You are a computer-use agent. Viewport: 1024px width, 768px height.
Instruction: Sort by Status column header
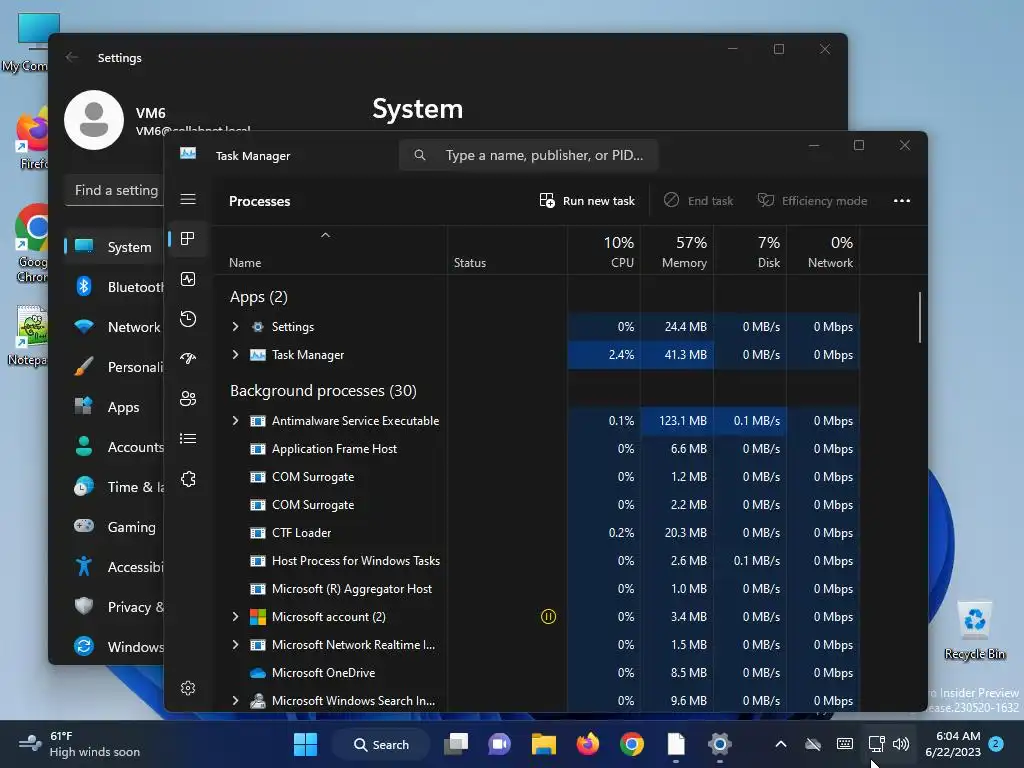click(x=507, y=251)
